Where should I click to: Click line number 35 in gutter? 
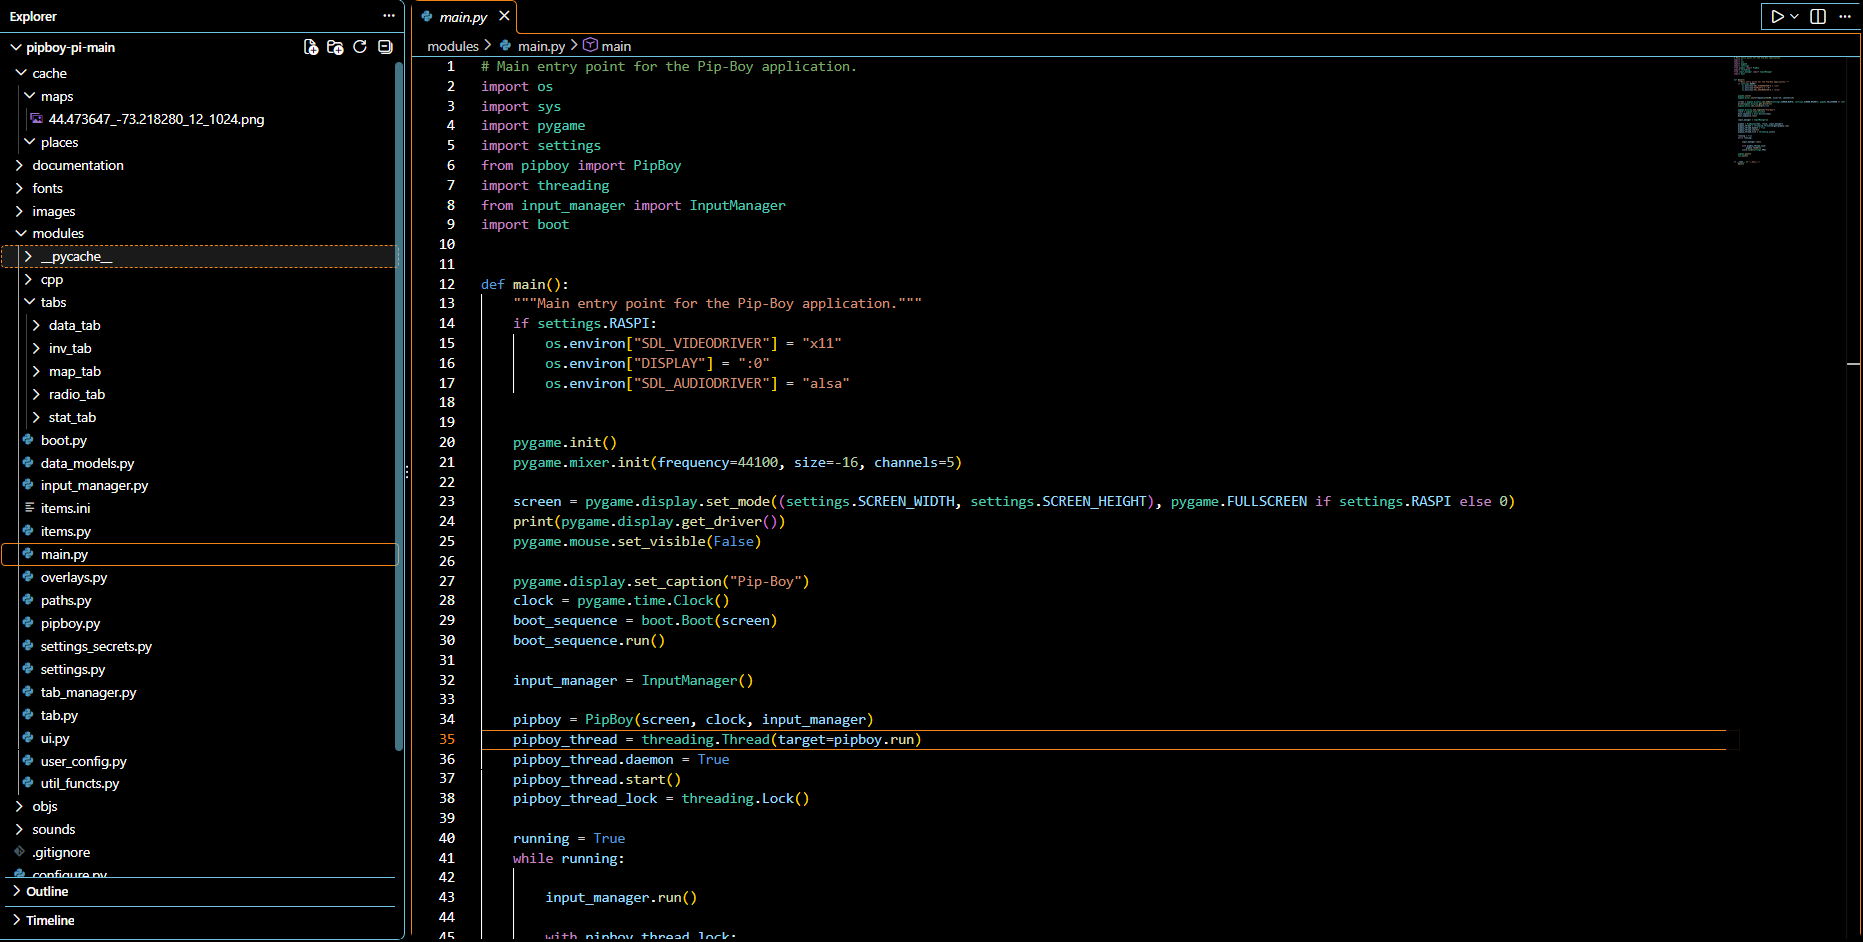(446, 739)
